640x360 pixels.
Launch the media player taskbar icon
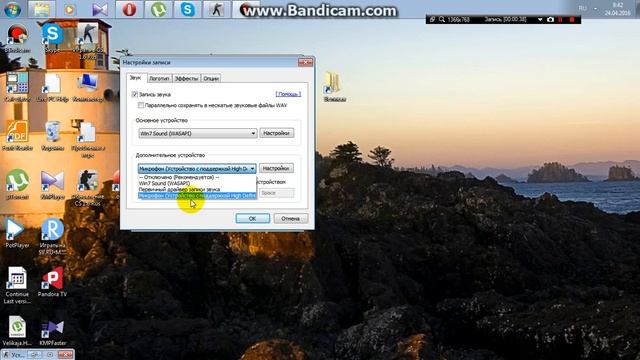coord(70,9)
